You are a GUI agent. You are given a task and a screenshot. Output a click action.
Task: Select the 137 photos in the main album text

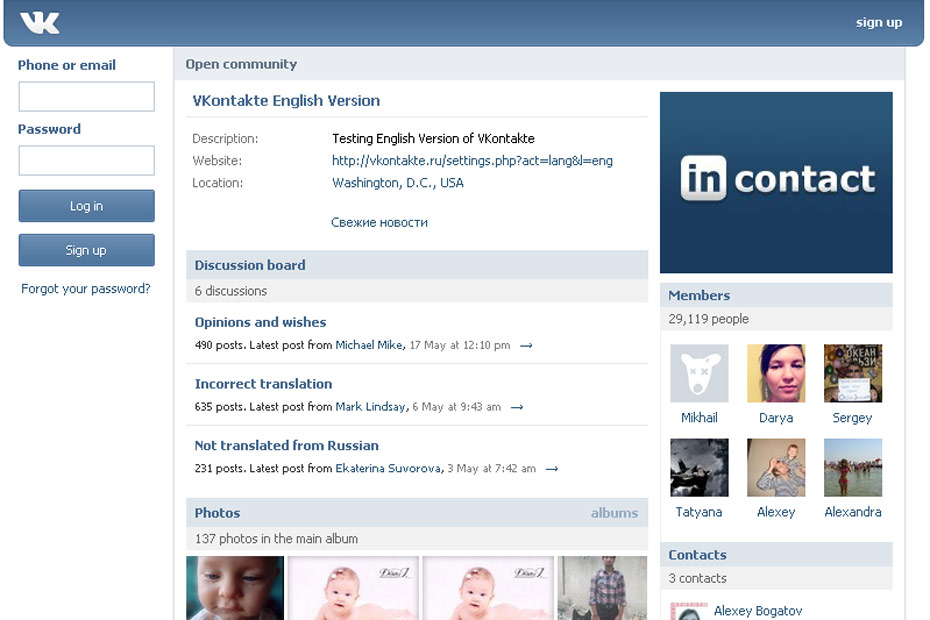[x=276, y=539]
